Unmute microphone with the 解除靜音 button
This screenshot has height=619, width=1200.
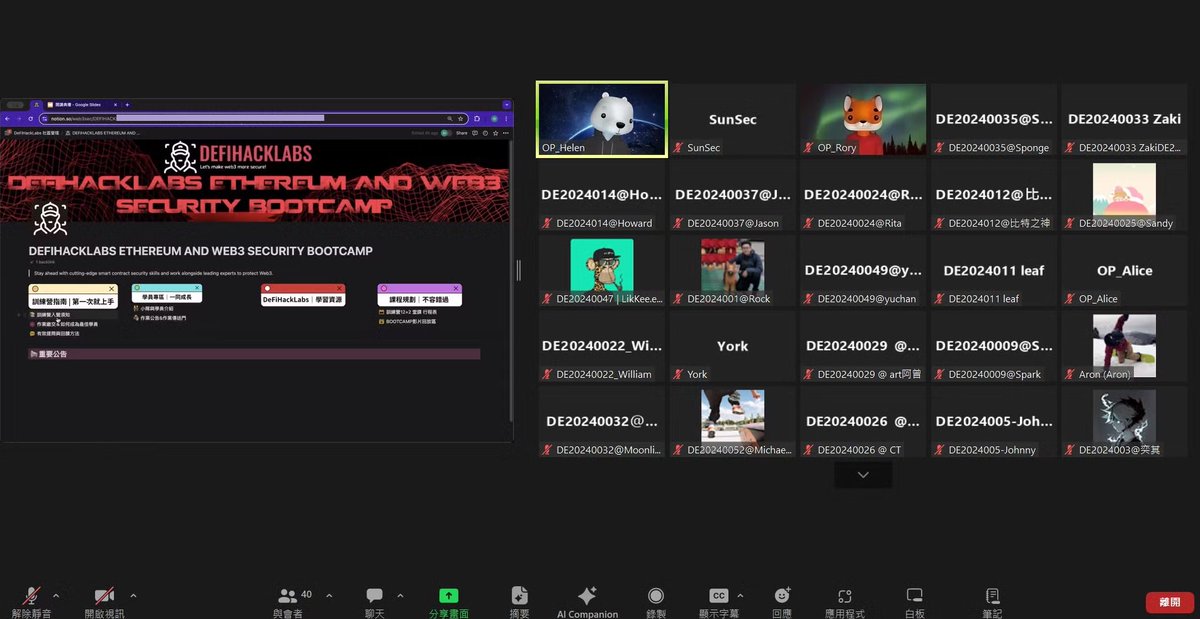(32, 602)
